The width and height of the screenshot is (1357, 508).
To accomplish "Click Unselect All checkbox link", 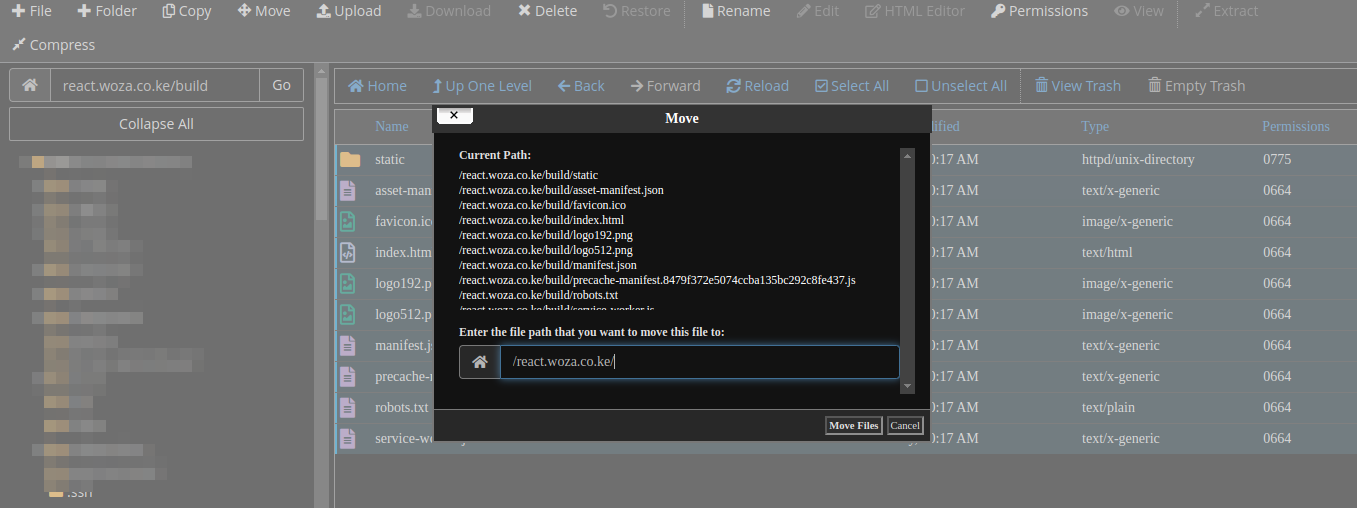I will 961,86.
